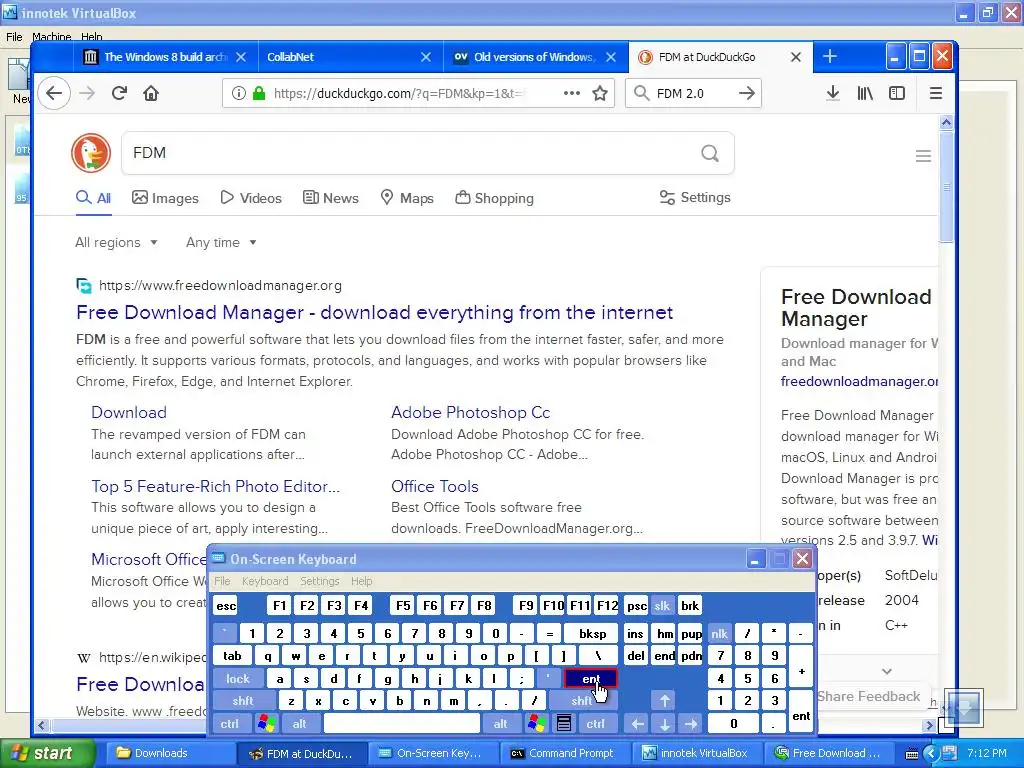Open Firefox home page icon
1024x768 pixels.
(x=151, y=93)
